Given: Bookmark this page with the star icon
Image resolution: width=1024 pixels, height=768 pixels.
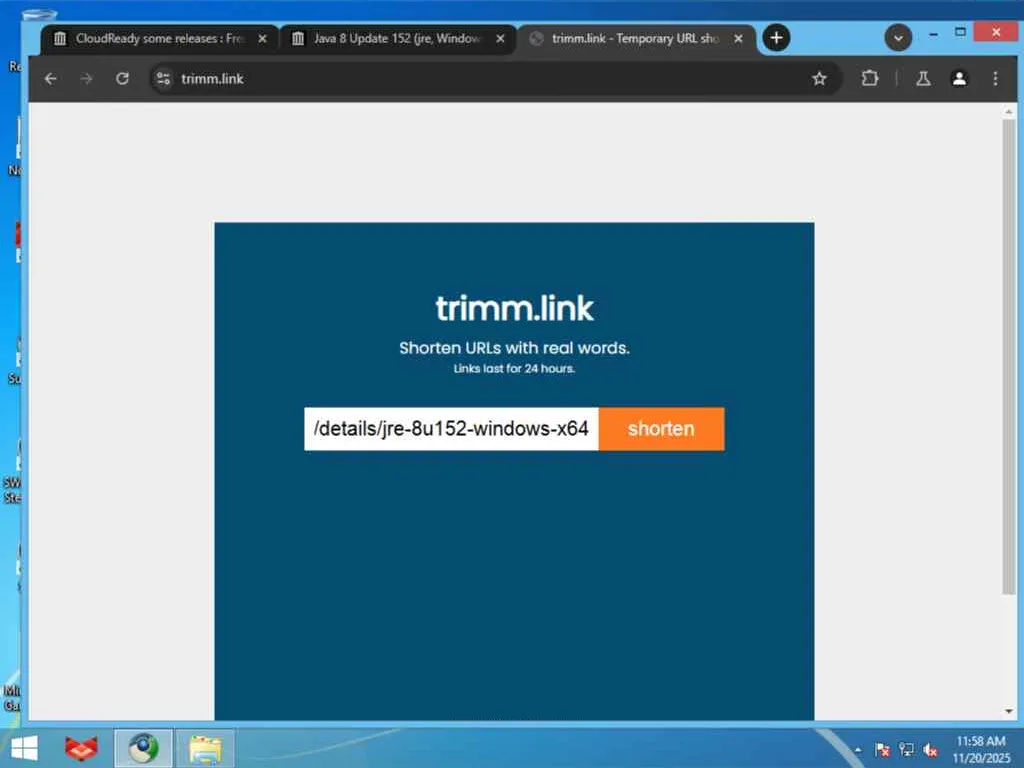Looking at the screenshot, I should point(819,79).
